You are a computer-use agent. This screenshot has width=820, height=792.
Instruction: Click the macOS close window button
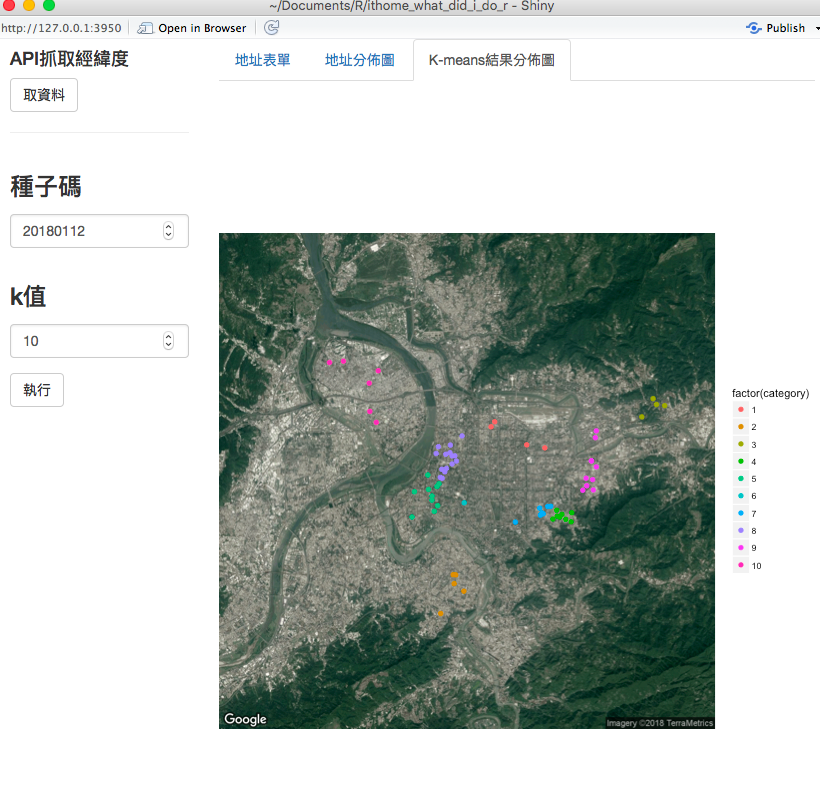(9, 5)
